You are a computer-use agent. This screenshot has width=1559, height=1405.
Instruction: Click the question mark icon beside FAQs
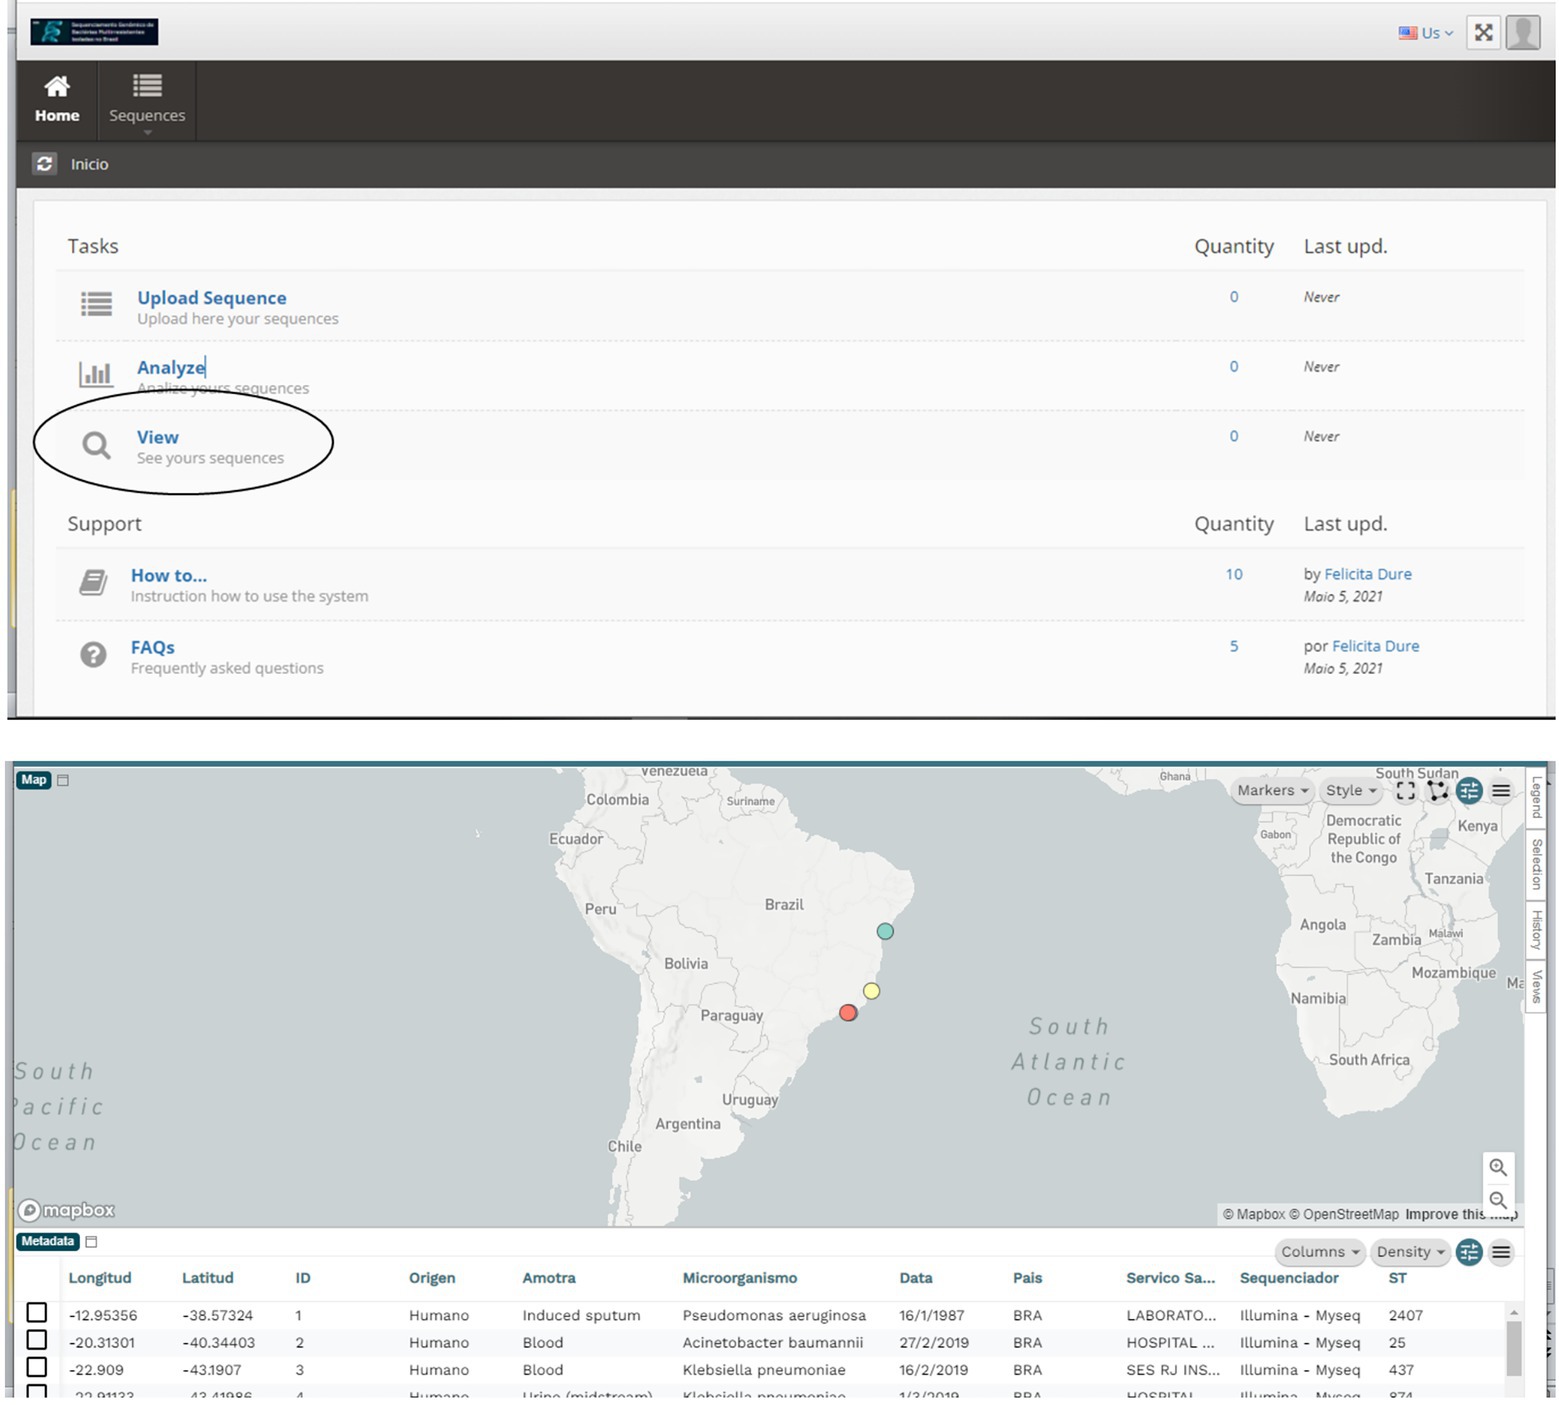(x=93, y=654)
